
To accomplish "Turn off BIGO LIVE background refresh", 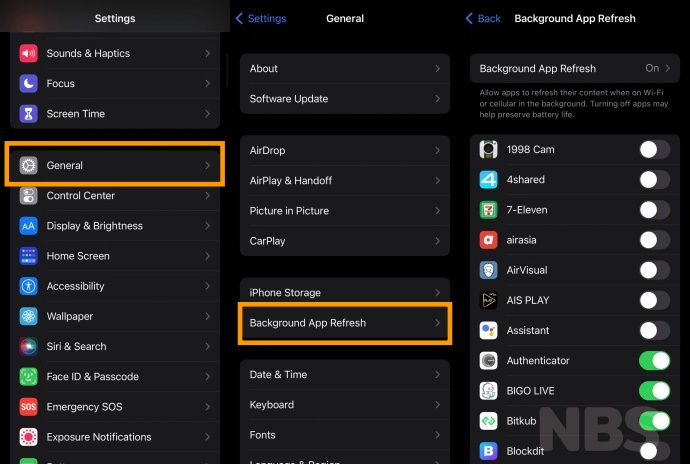I will coord(655,390).
